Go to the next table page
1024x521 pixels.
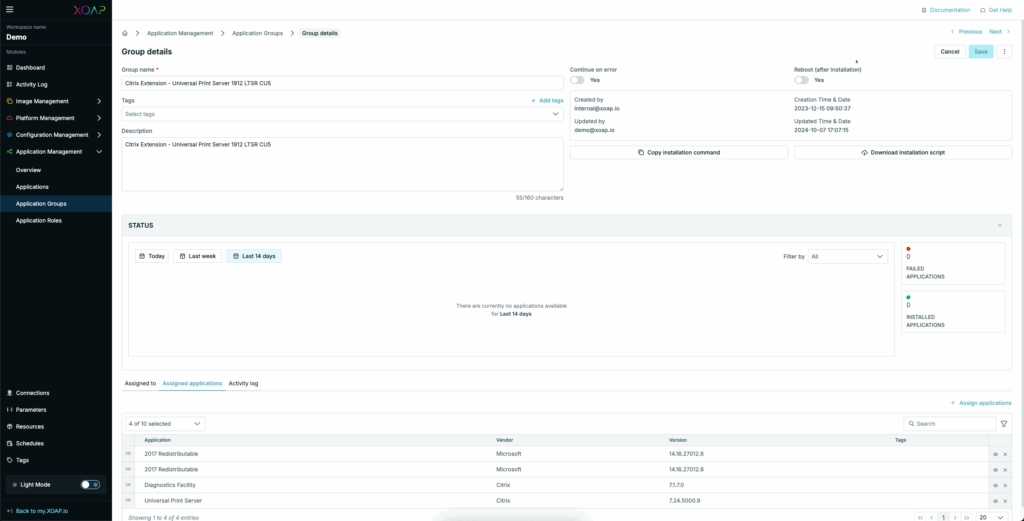[x=955, y=517]
